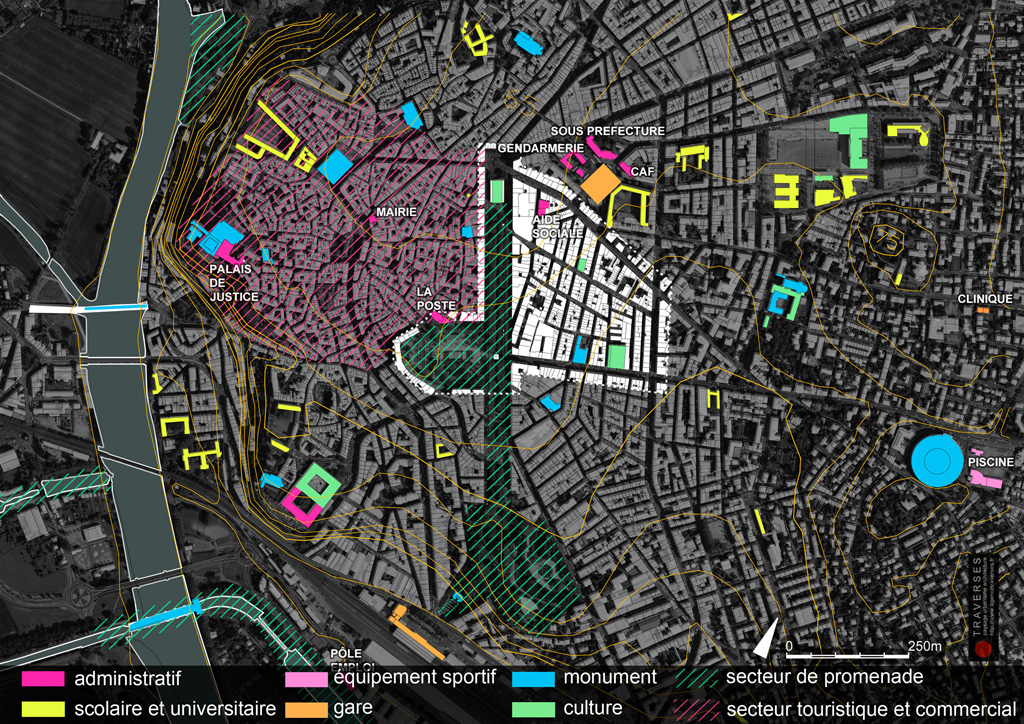Click the GENDARMERIE map label
Screen dimensions: 1024x724
coord(541,149)
